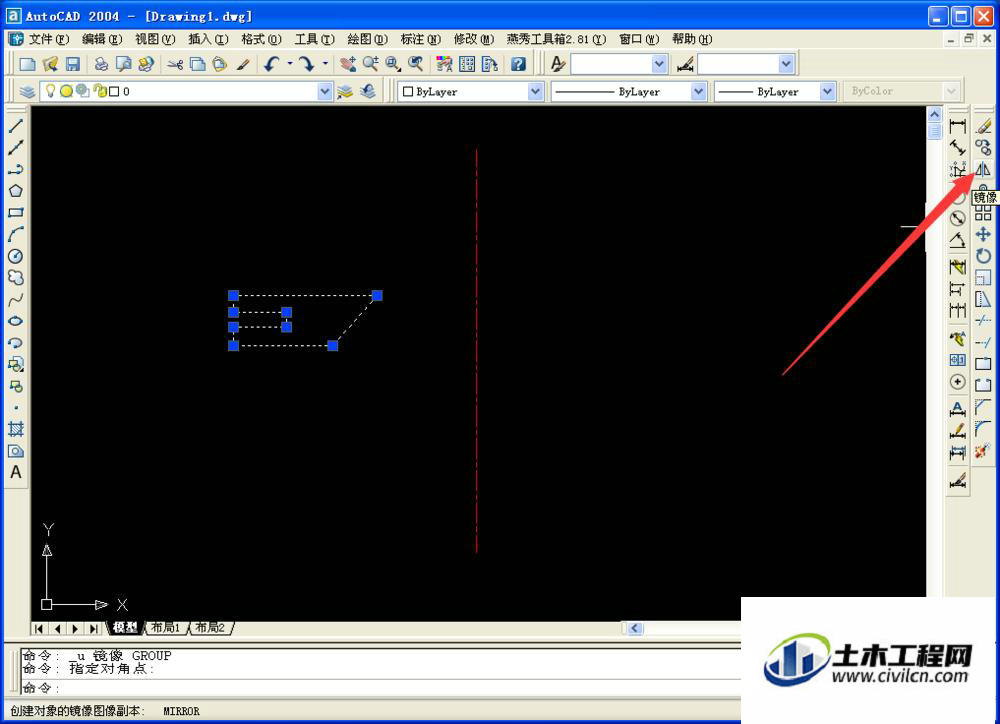1000x724 pixels.
Task: Select the Chamfer tool
Action: coord(983,406)
